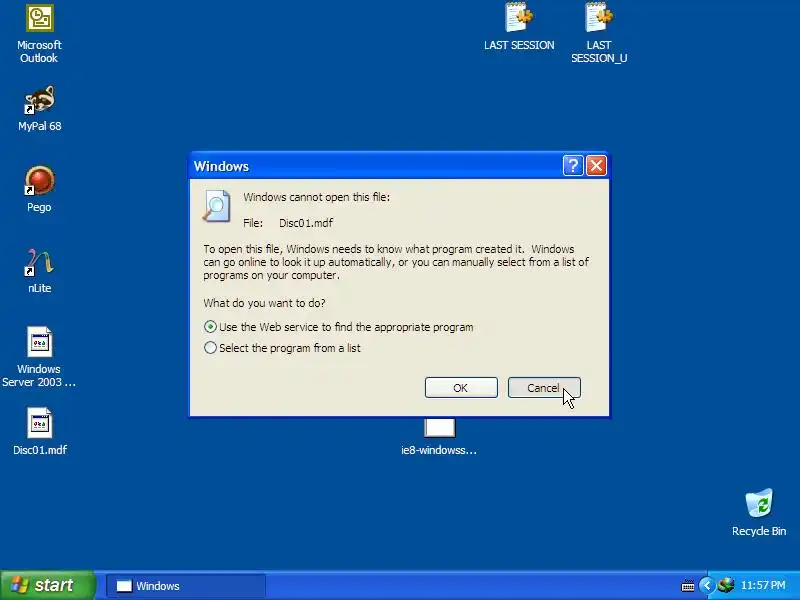Choose Select the program from a list

(282, 348)
